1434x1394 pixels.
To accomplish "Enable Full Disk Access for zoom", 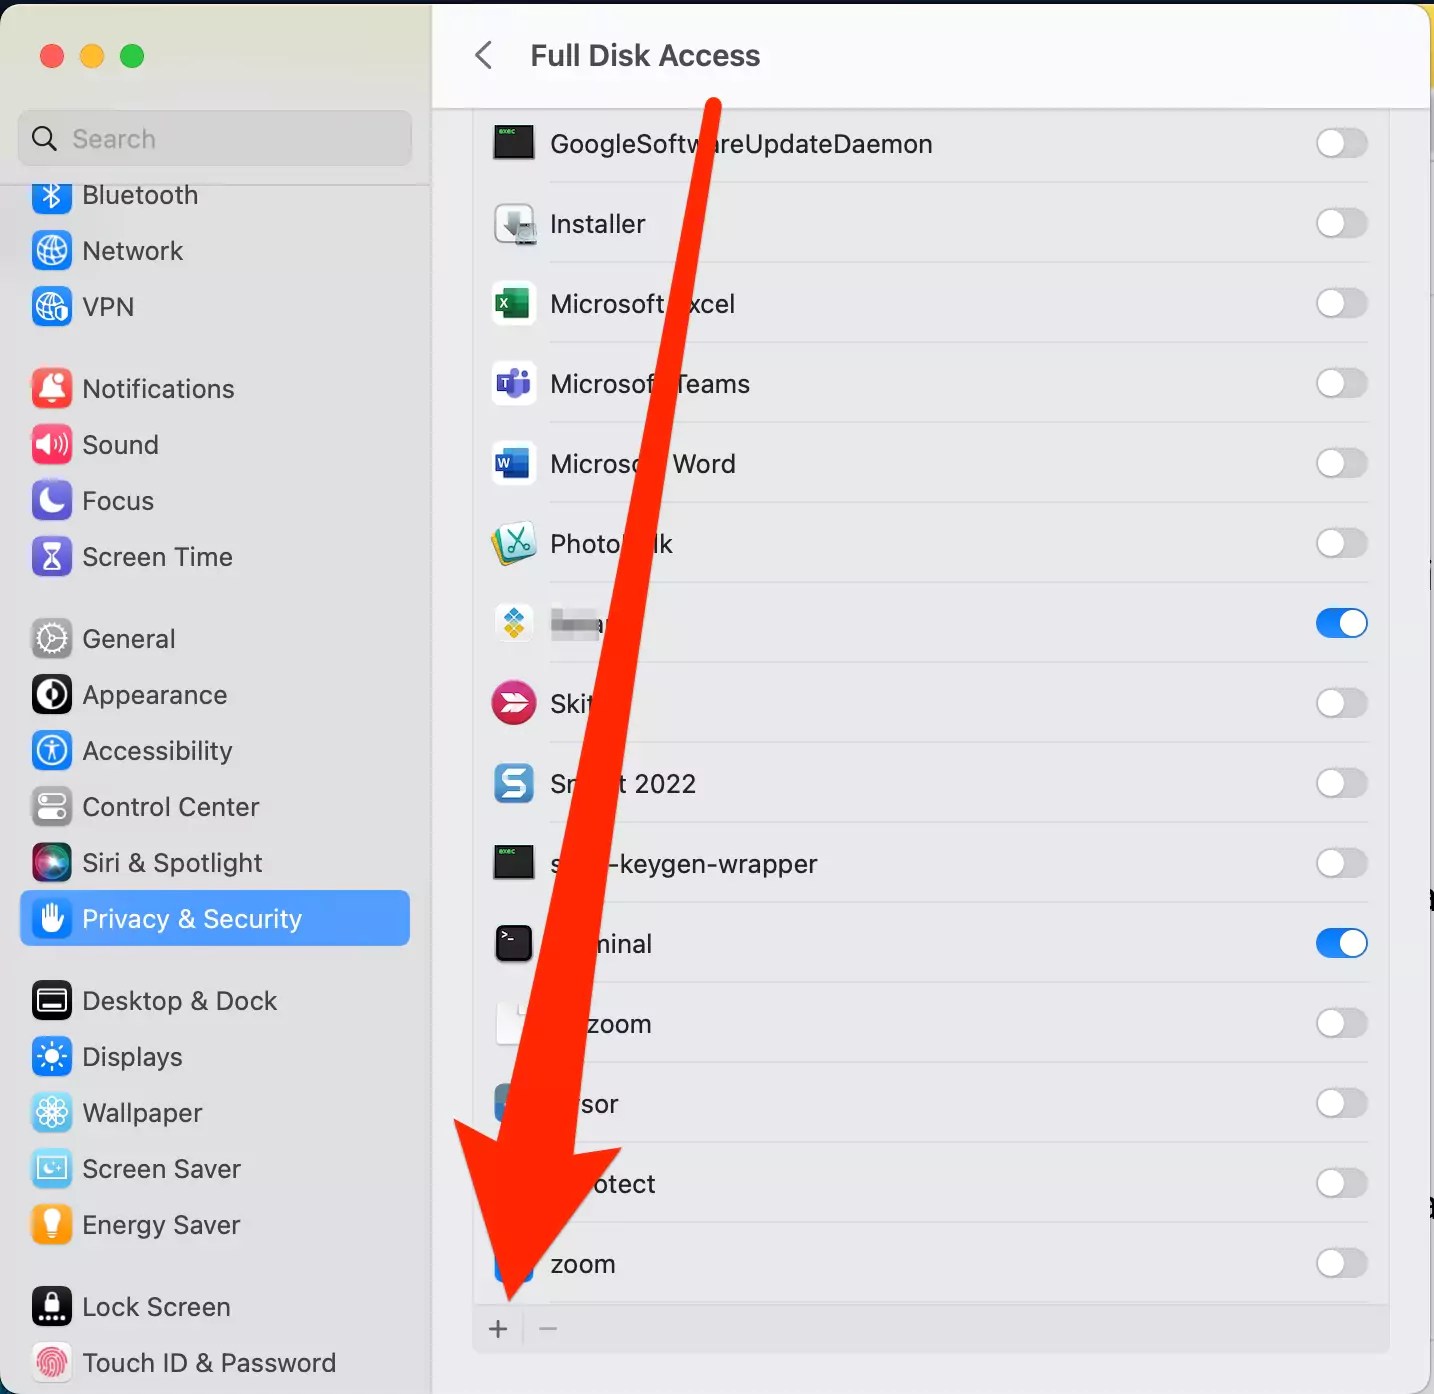I will 1340,1263.
